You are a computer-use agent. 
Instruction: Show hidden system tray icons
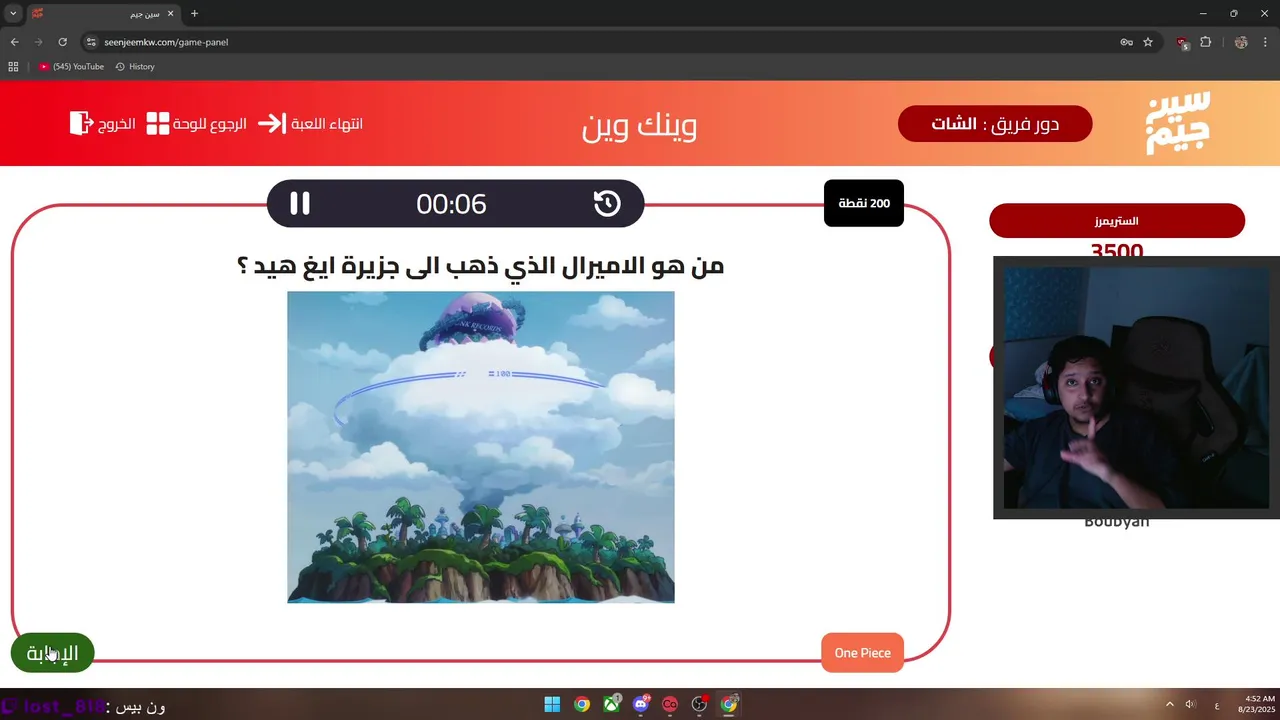click(1170, 704)
